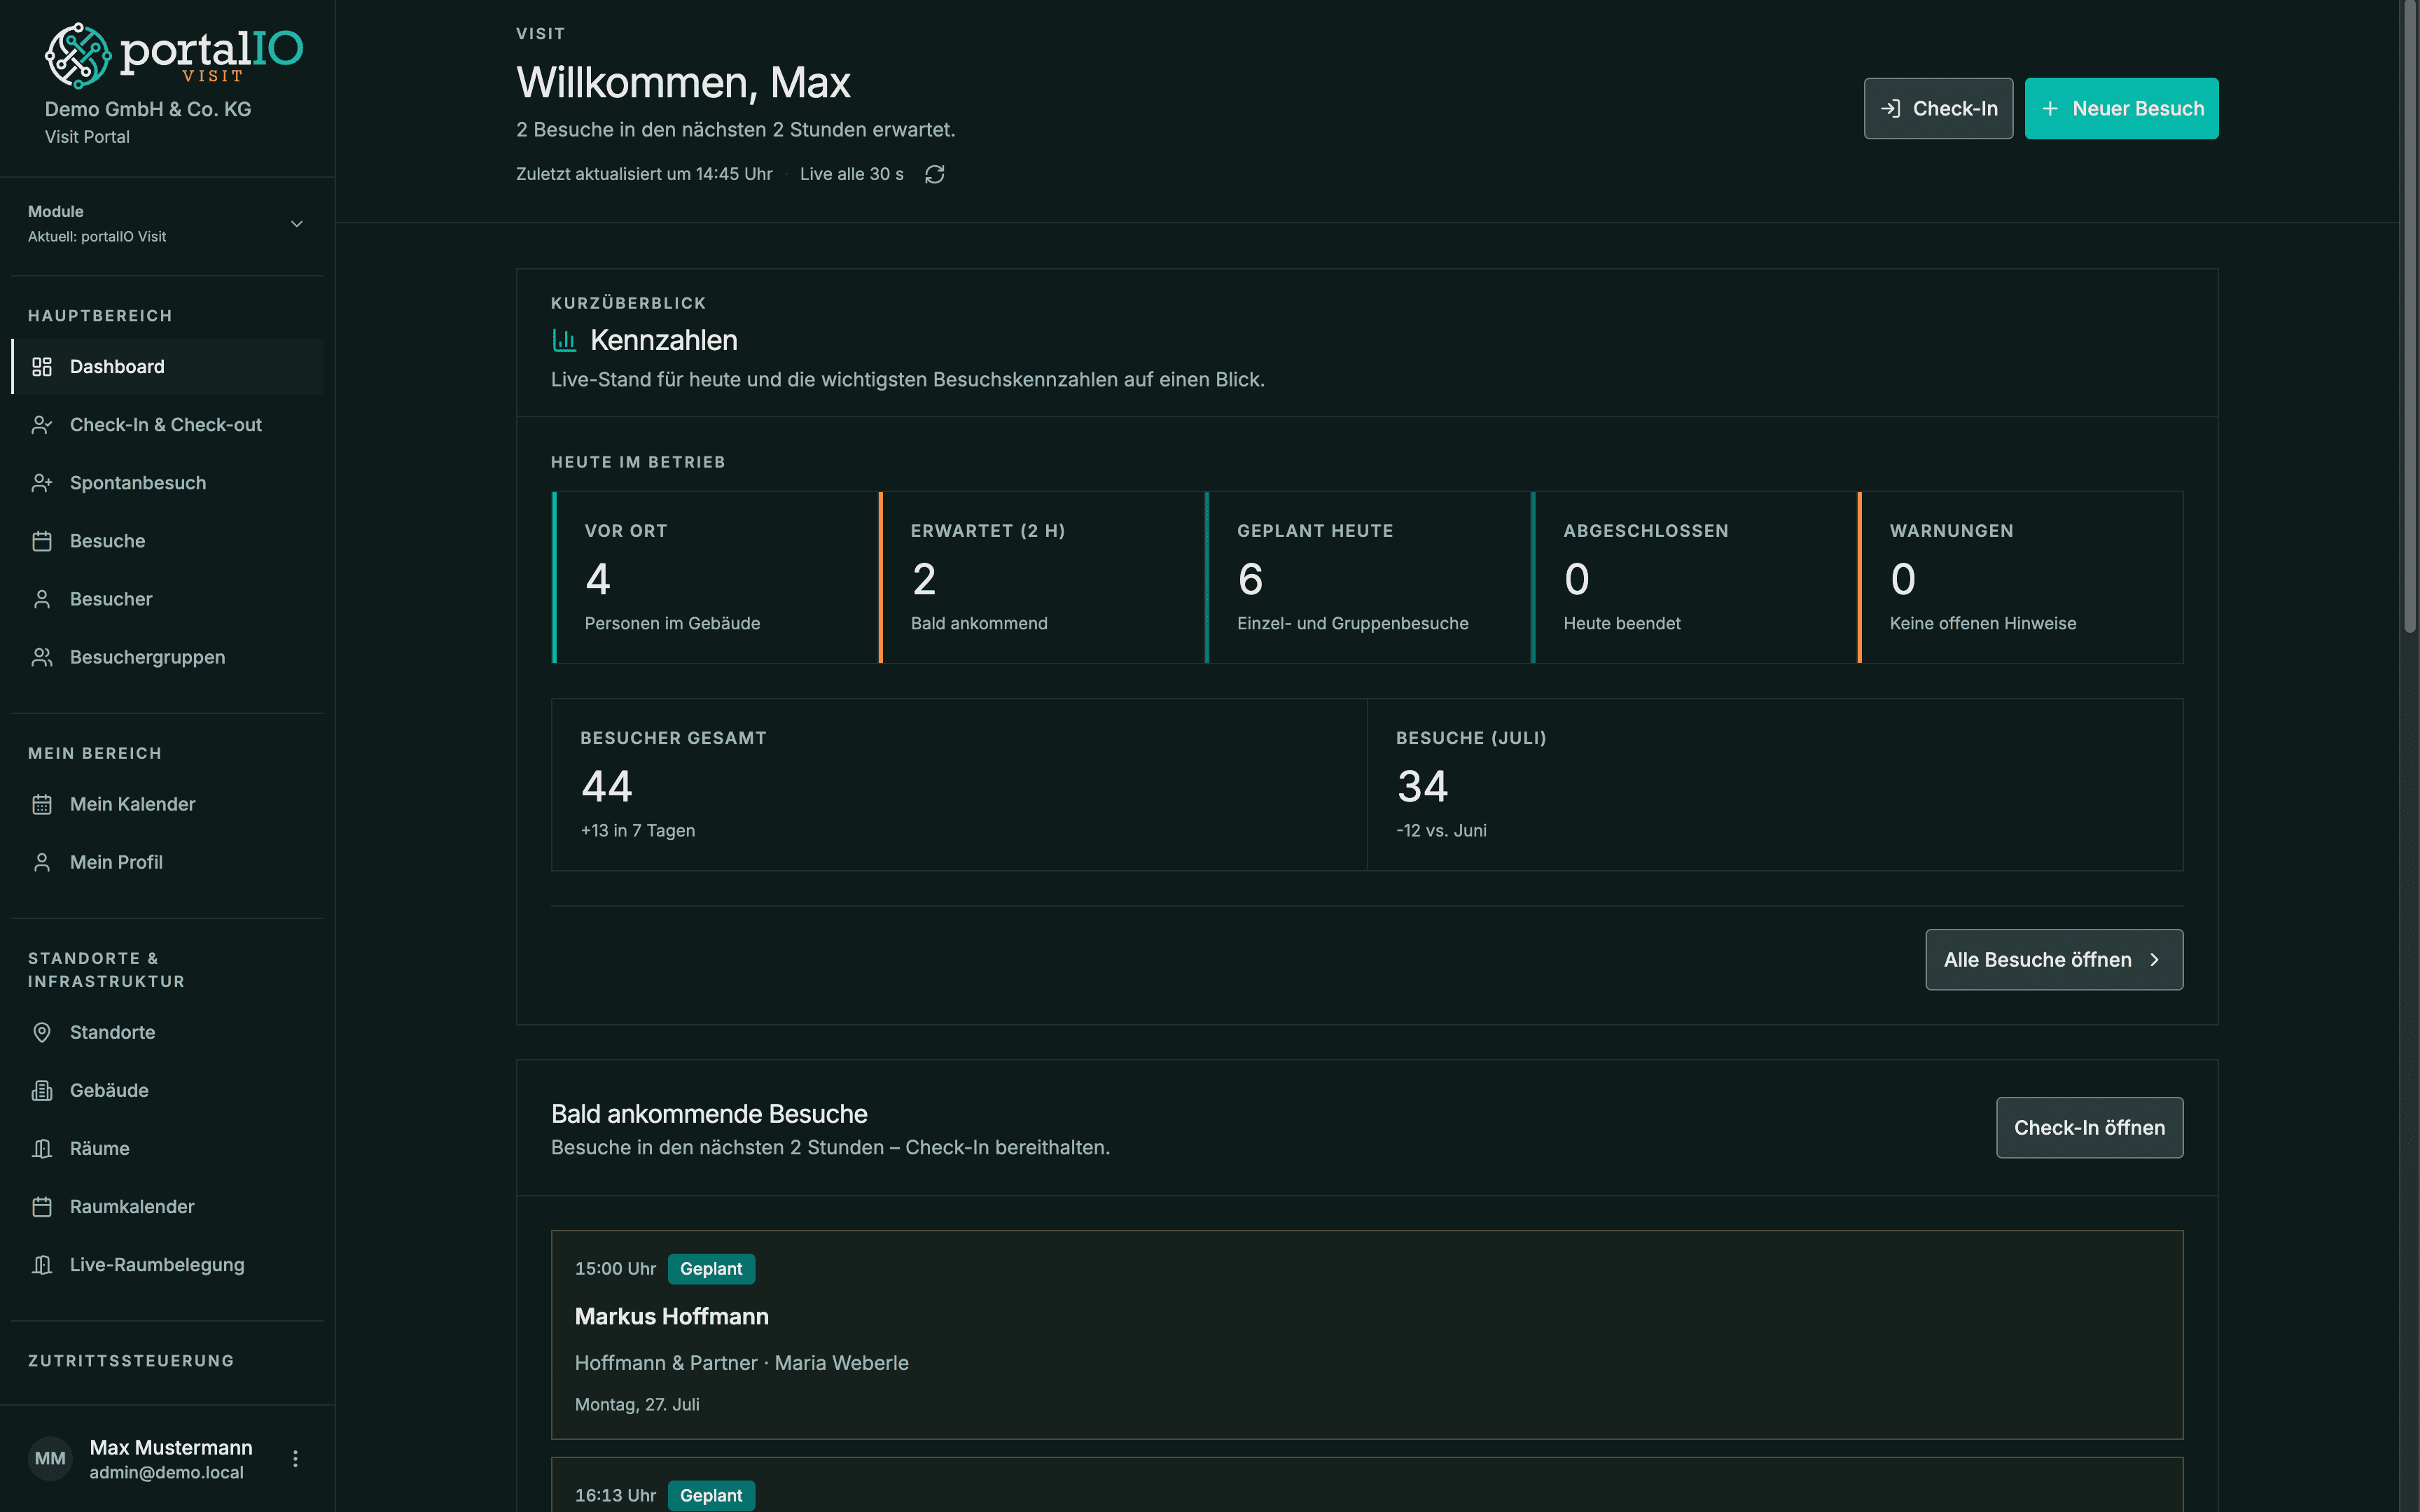2420x1512 pixels.
Task: Click the Check-In öffnen button
Action: tap(2089, 1128)
